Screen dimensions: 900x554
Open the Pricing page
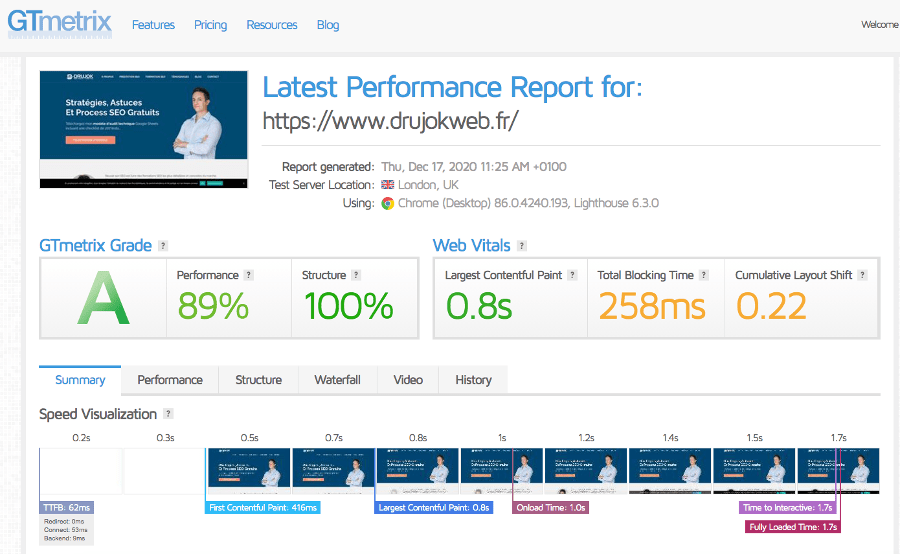click(211, 25)
